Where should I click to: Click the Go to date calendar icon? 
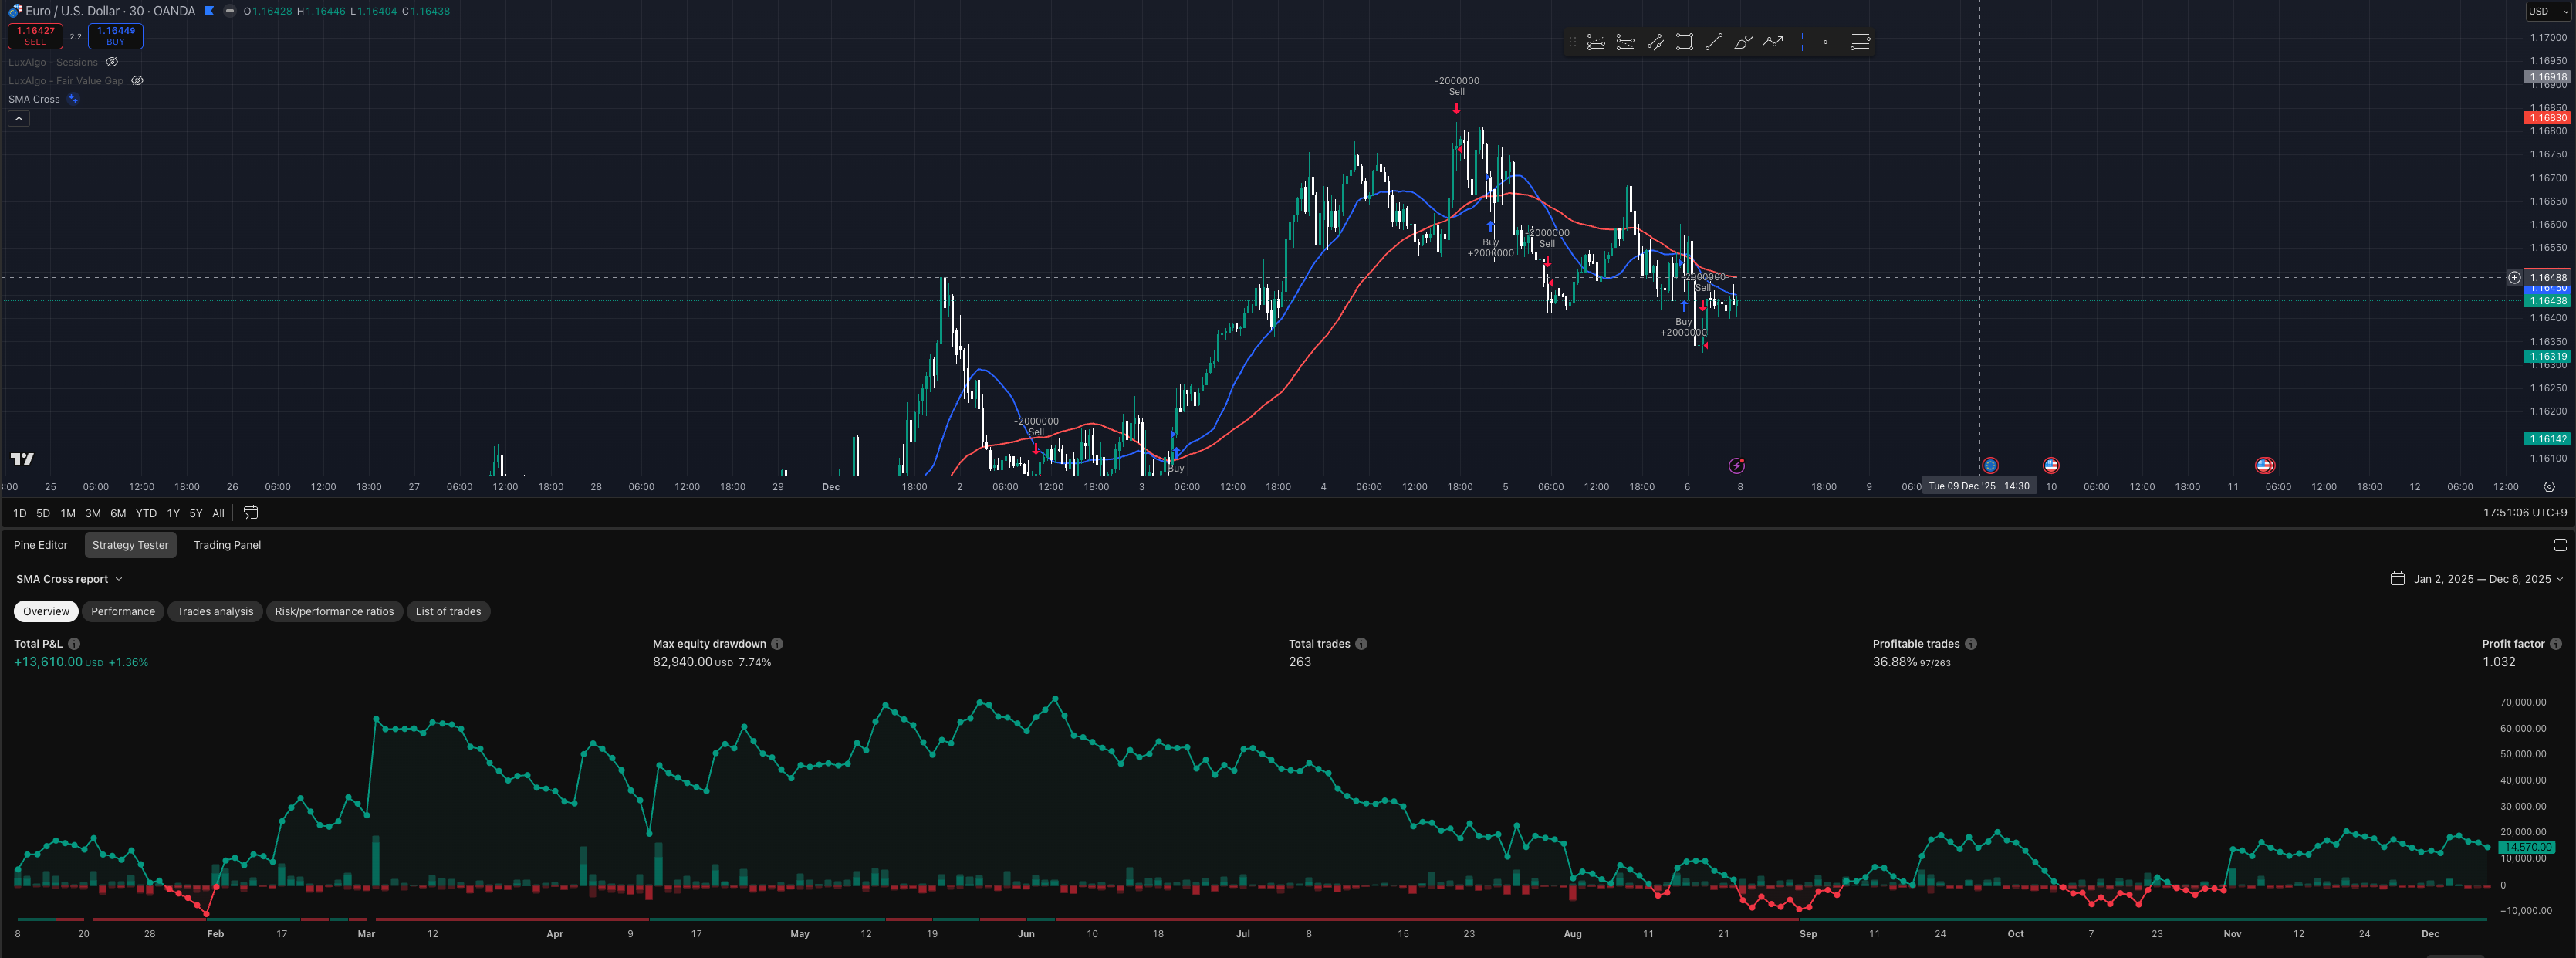coord(251,513)
